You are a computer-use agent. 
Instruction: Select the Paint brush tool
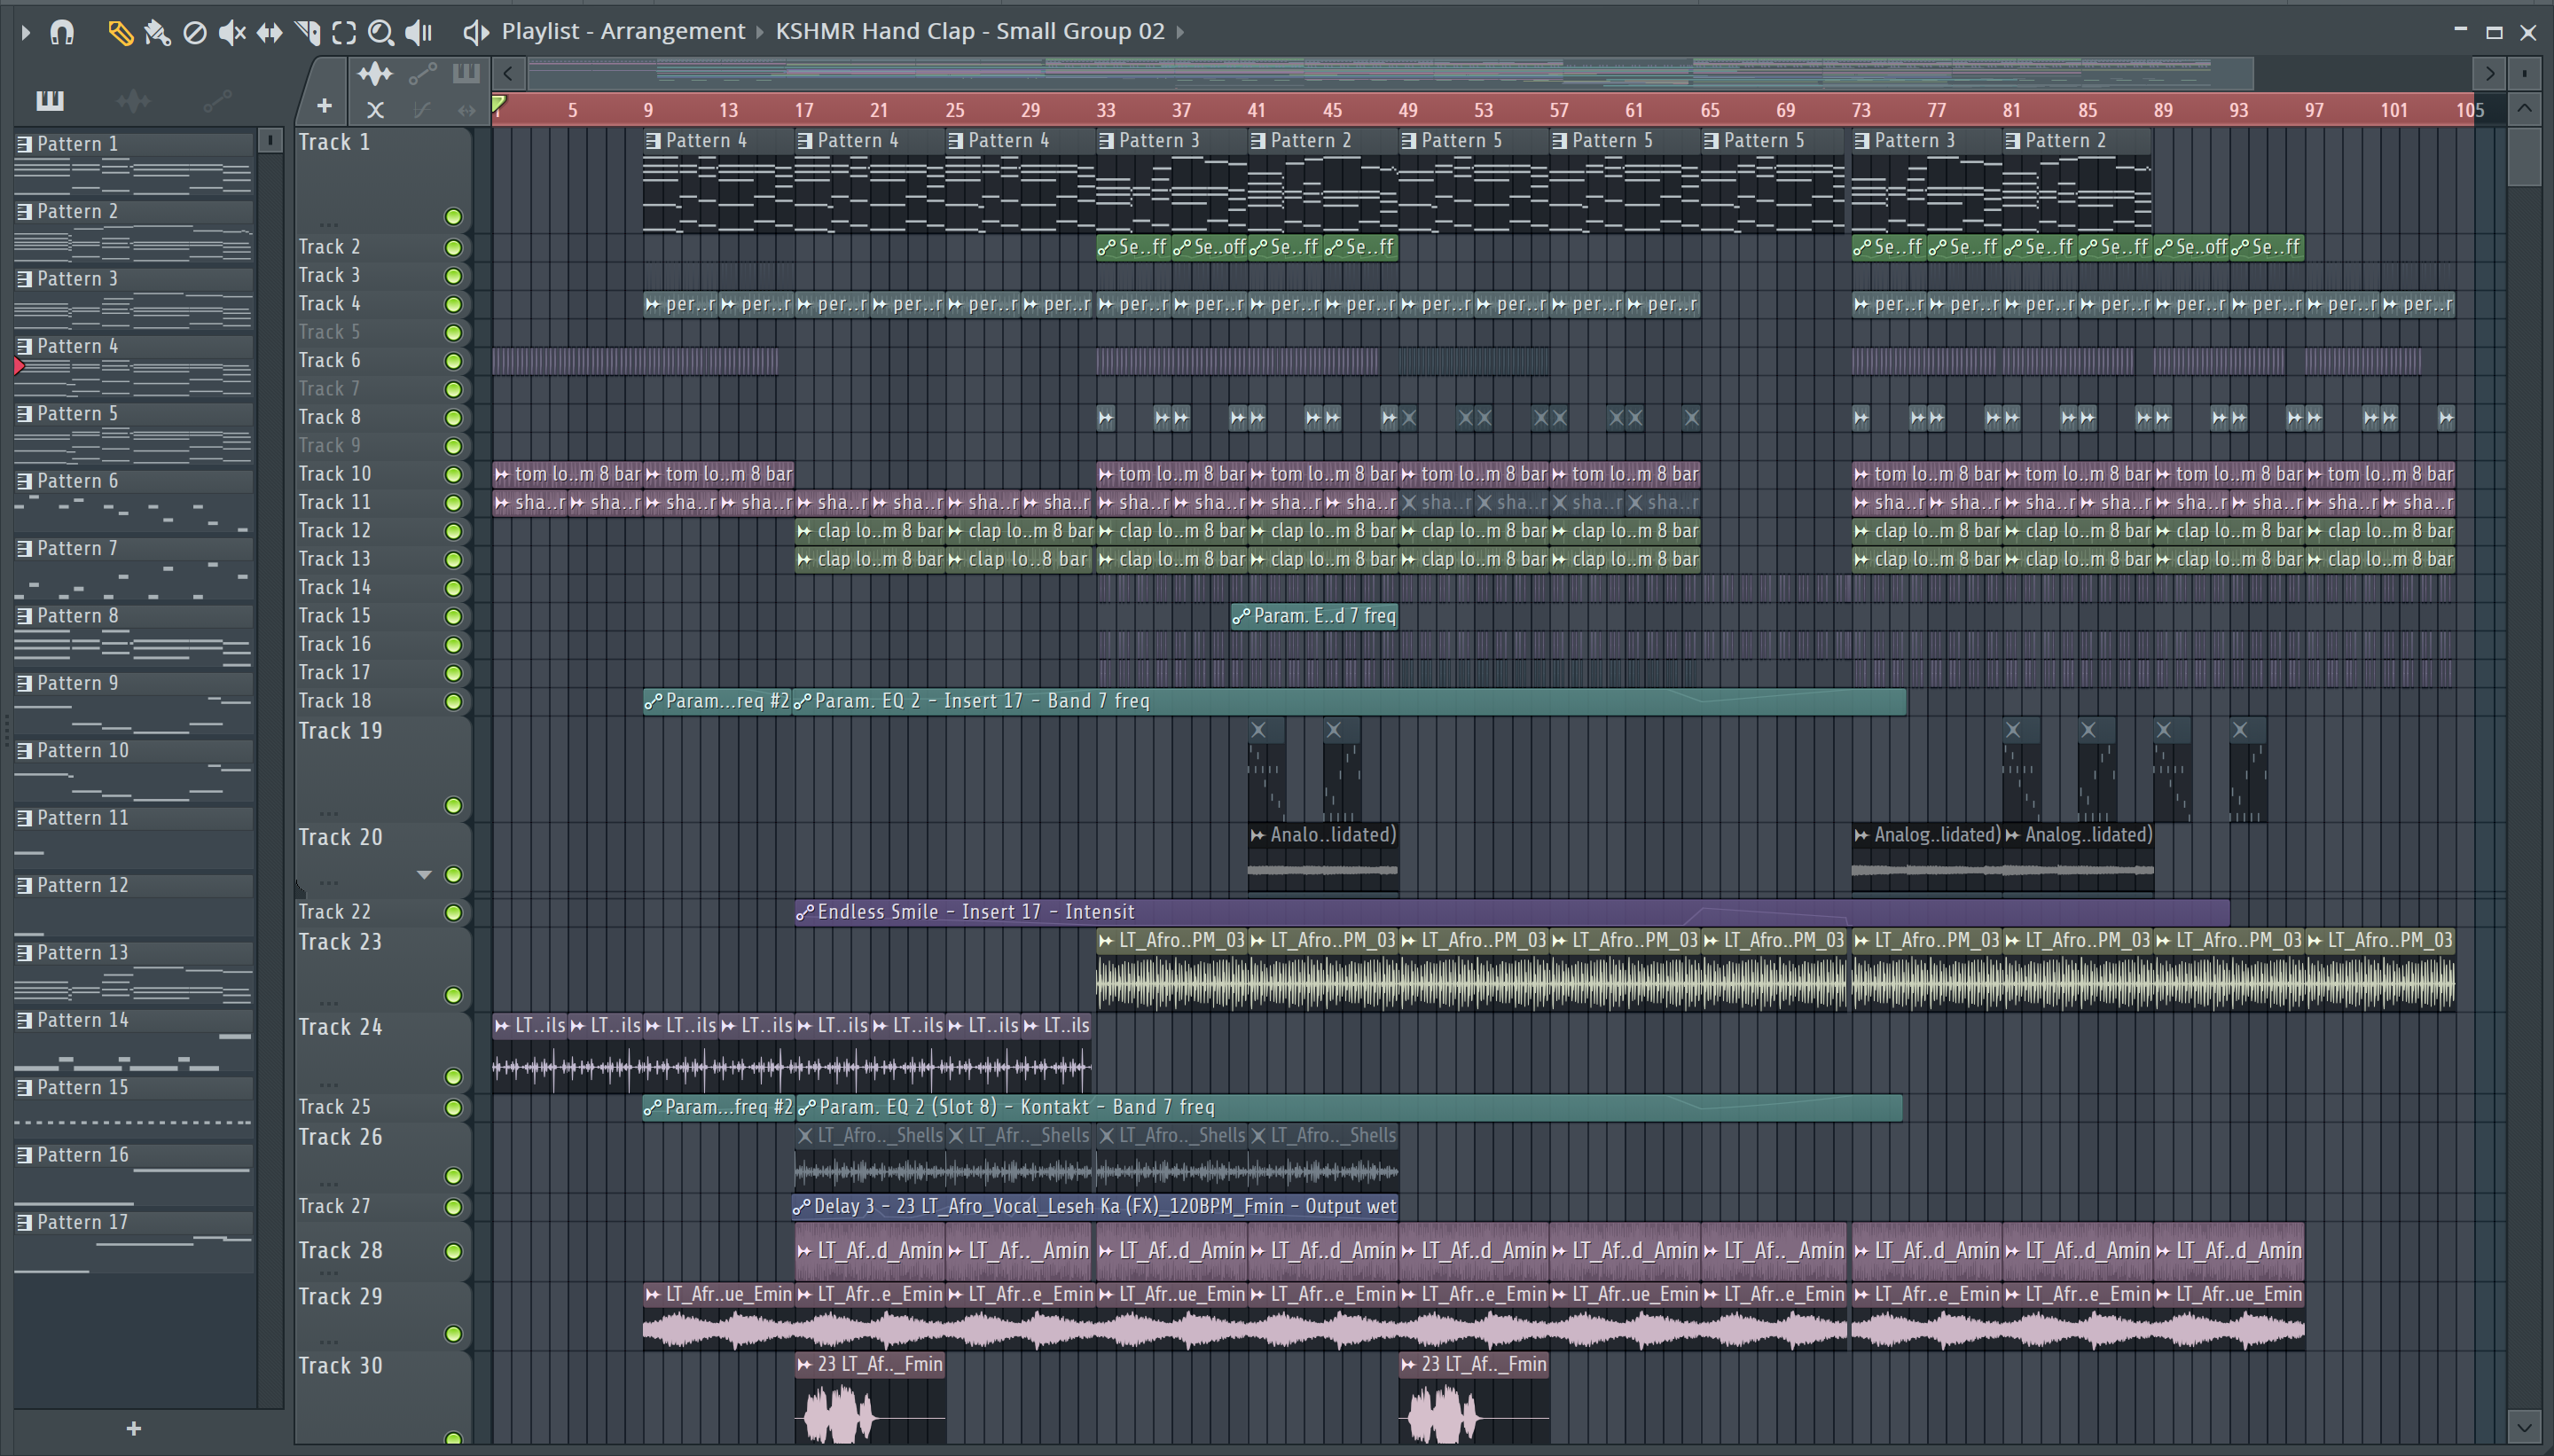(157, 33)
